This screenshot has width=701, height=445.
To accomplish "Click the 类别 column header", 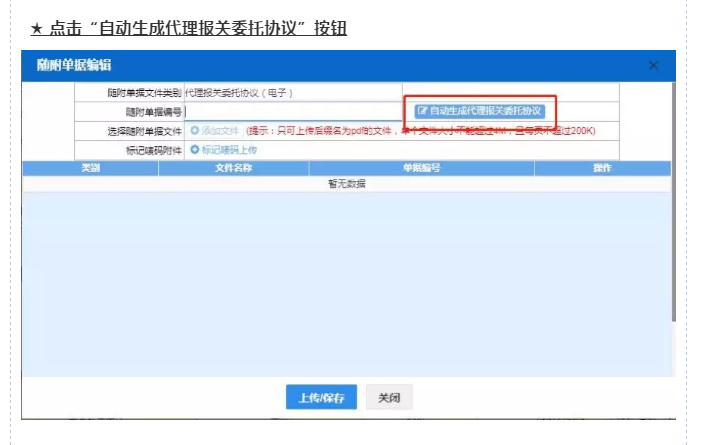I will pos(90,168).
